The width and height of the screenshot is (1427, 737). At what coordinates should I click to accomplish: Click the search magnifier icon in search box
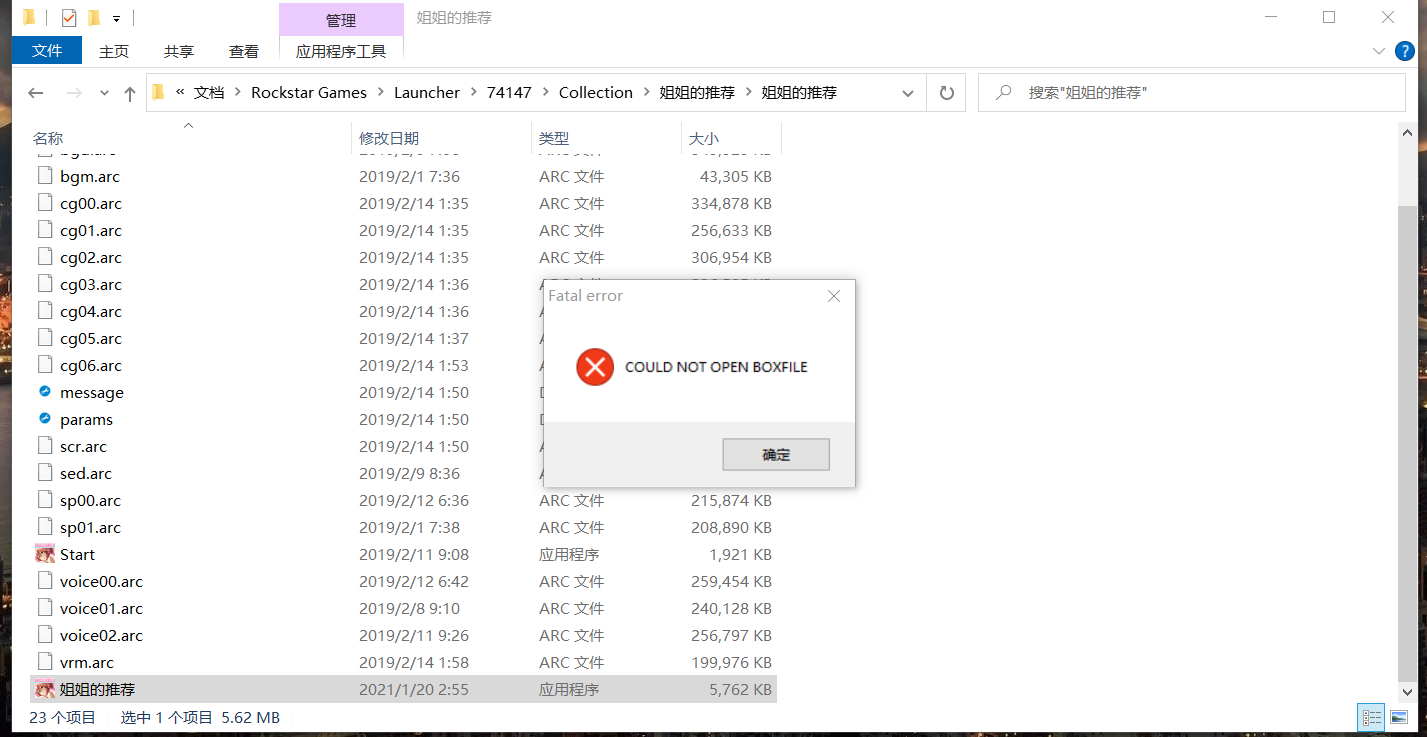point(1003,92)
